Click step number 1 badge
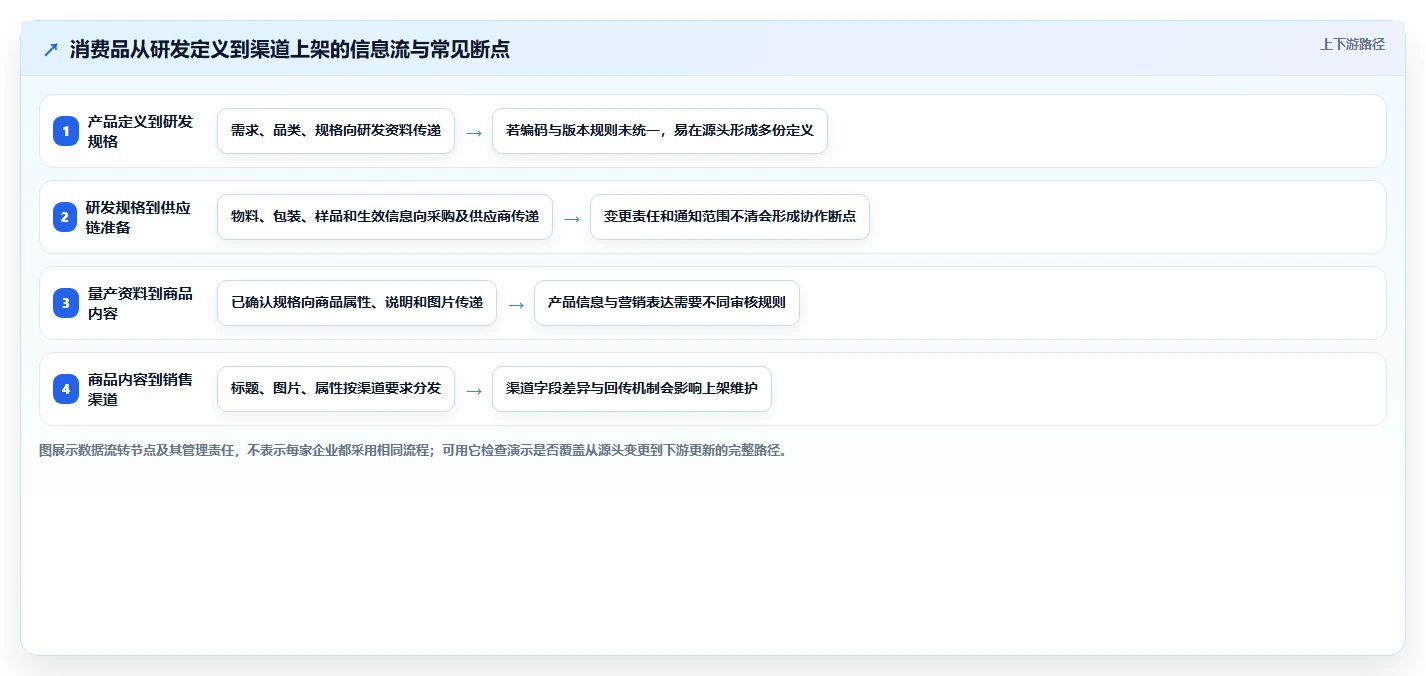The height and width of the screenshot is (676, 1426). coord(66,131)
